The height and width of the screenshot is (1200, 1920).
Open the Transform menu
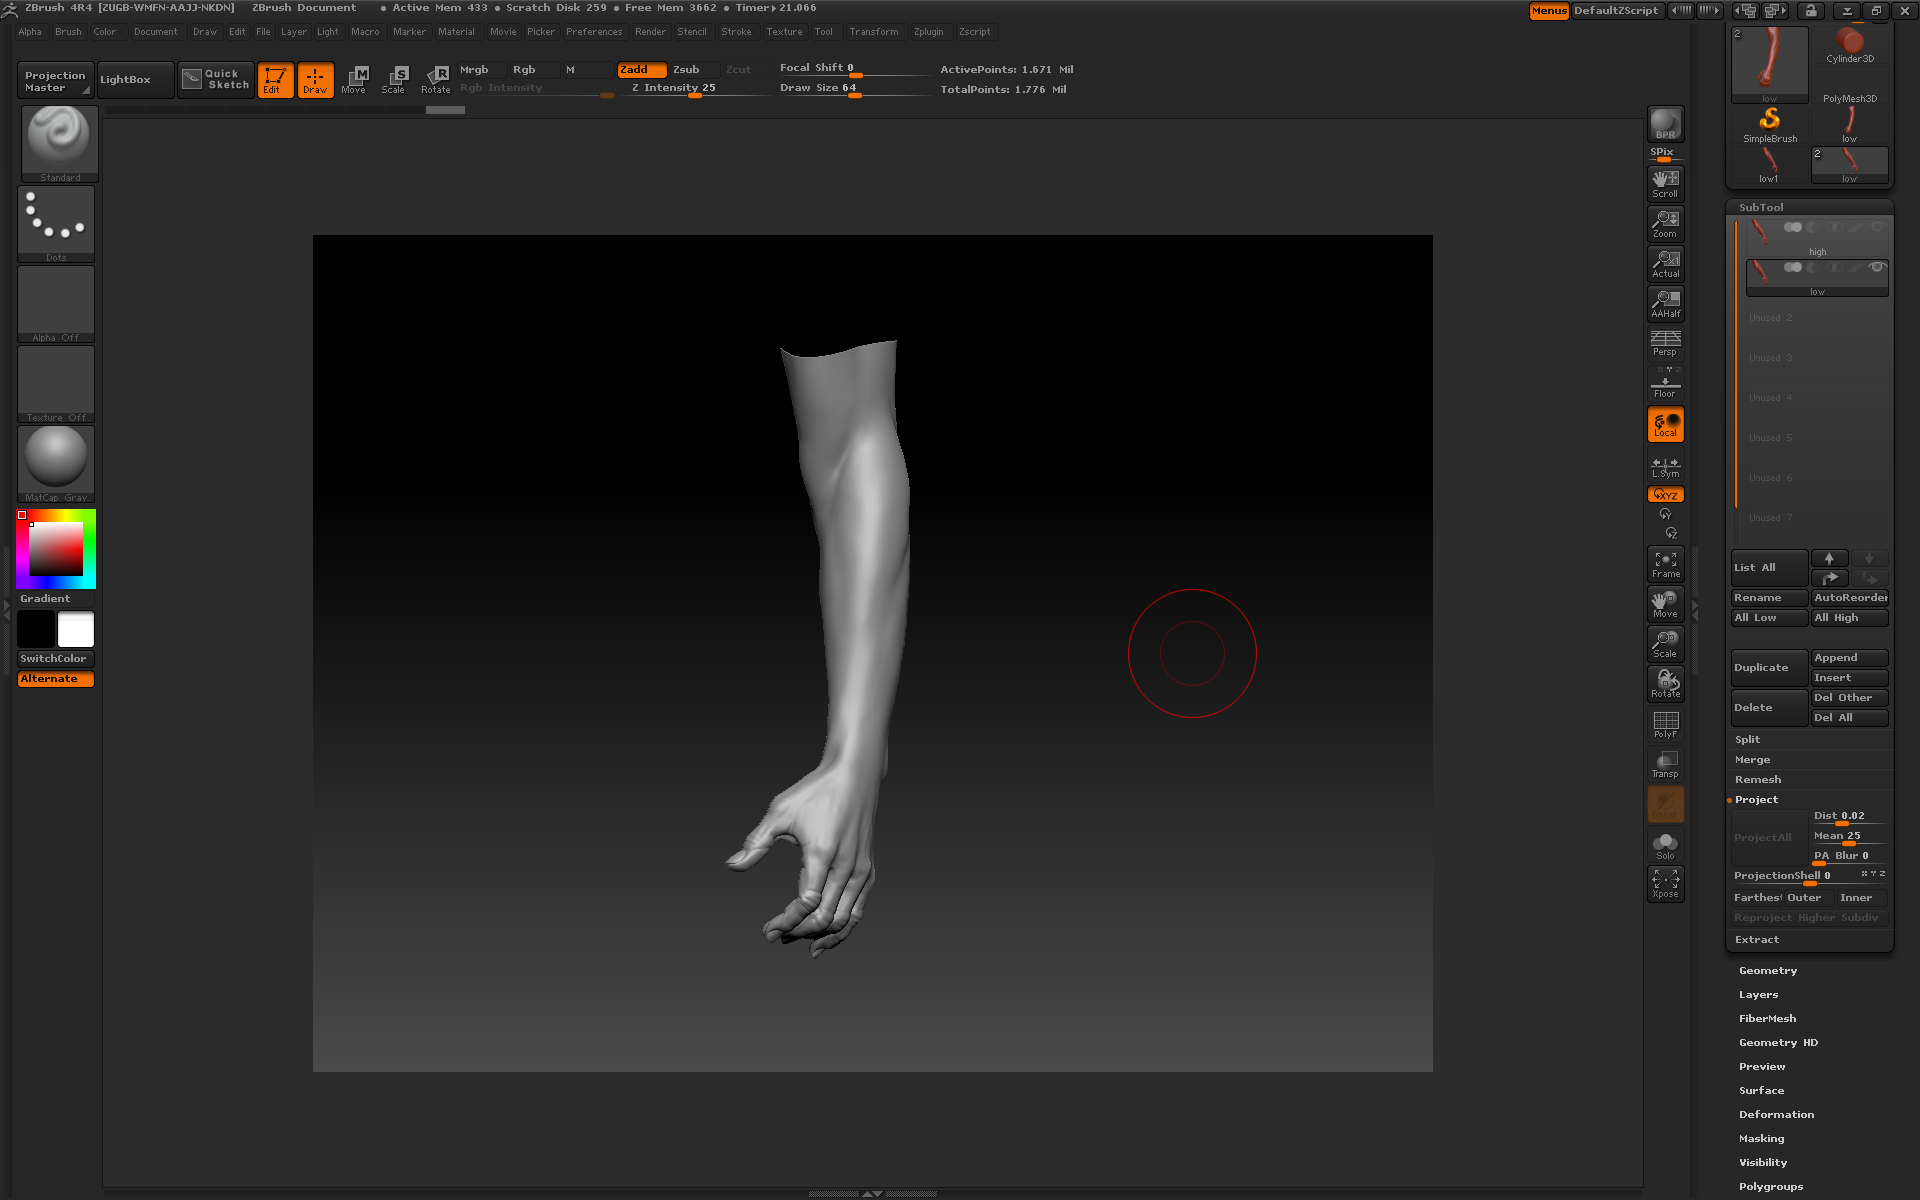click(x=873, y=32)
